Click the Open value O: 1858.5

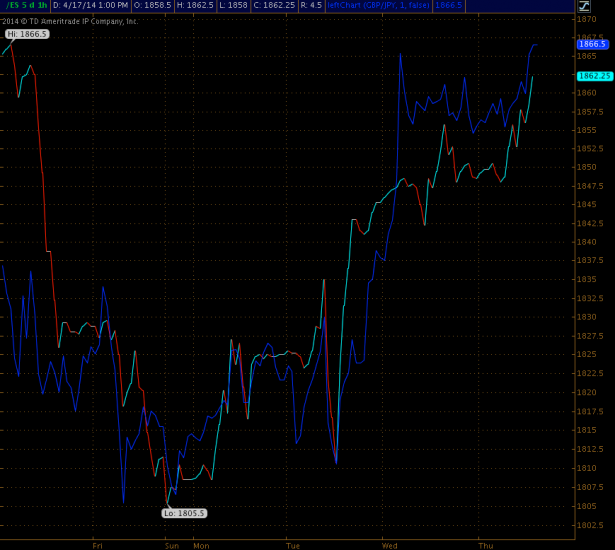coord(153,6)
